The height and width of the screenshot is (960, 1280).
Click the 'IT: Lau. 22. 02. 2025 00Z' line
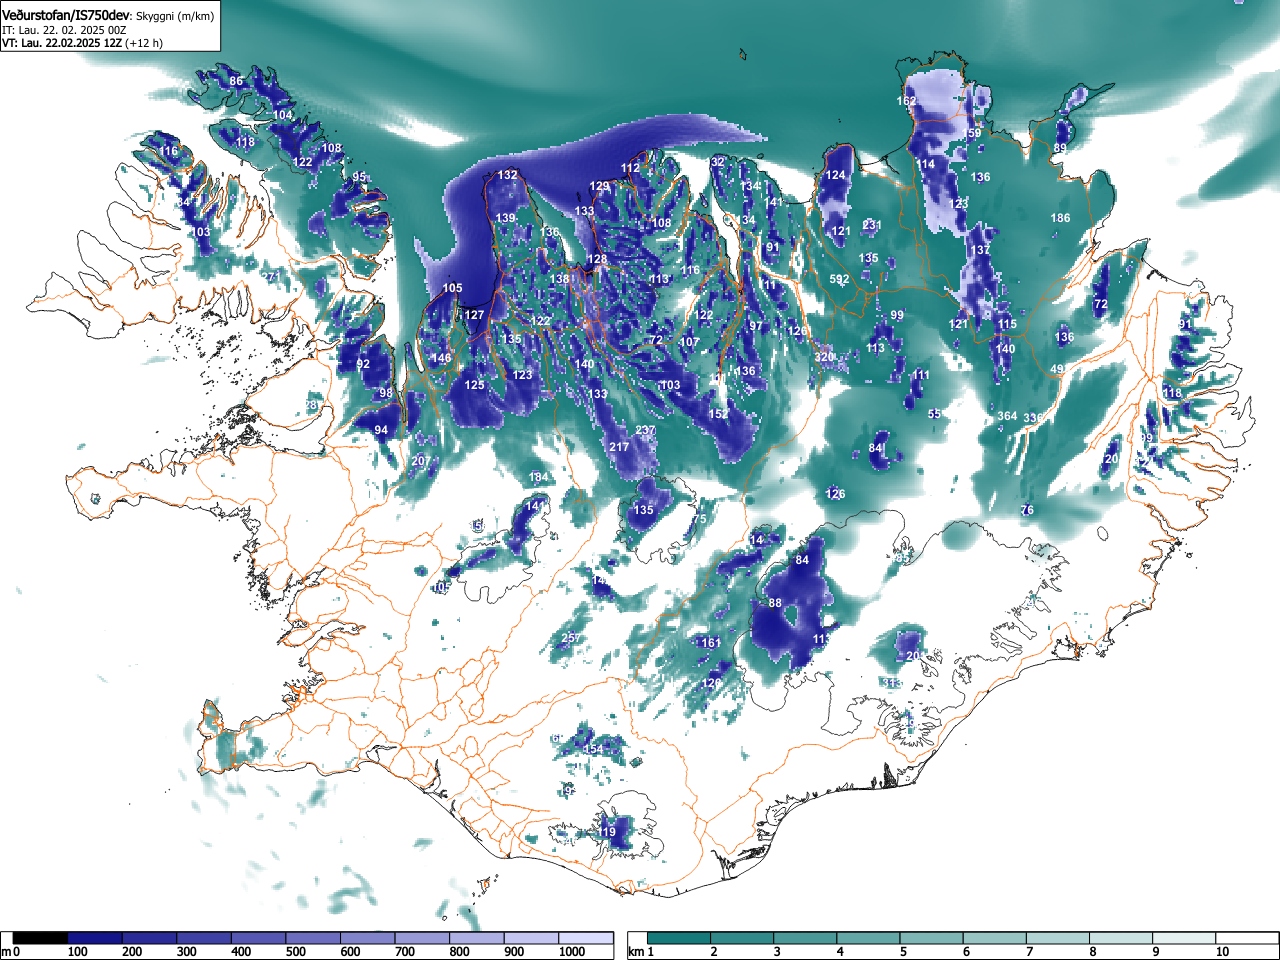pyautogui.click(x=64, y=30)
